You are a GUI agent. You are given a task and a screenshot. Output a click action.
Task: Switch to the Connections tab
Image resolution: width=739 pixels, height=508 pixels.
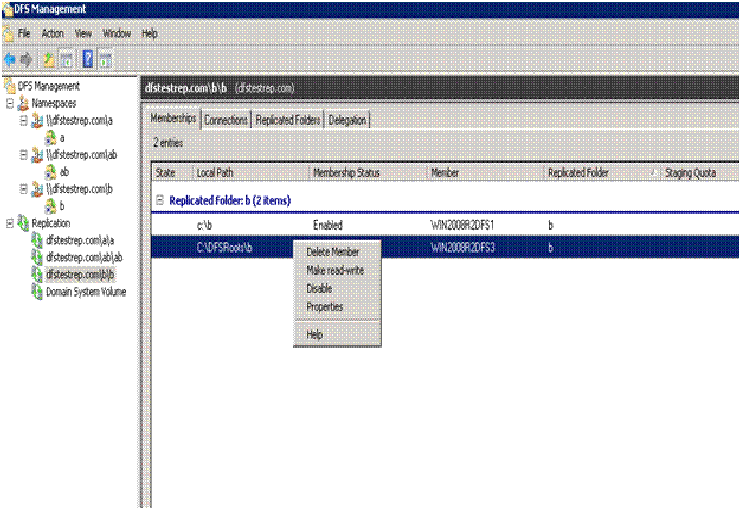[226, 120]
